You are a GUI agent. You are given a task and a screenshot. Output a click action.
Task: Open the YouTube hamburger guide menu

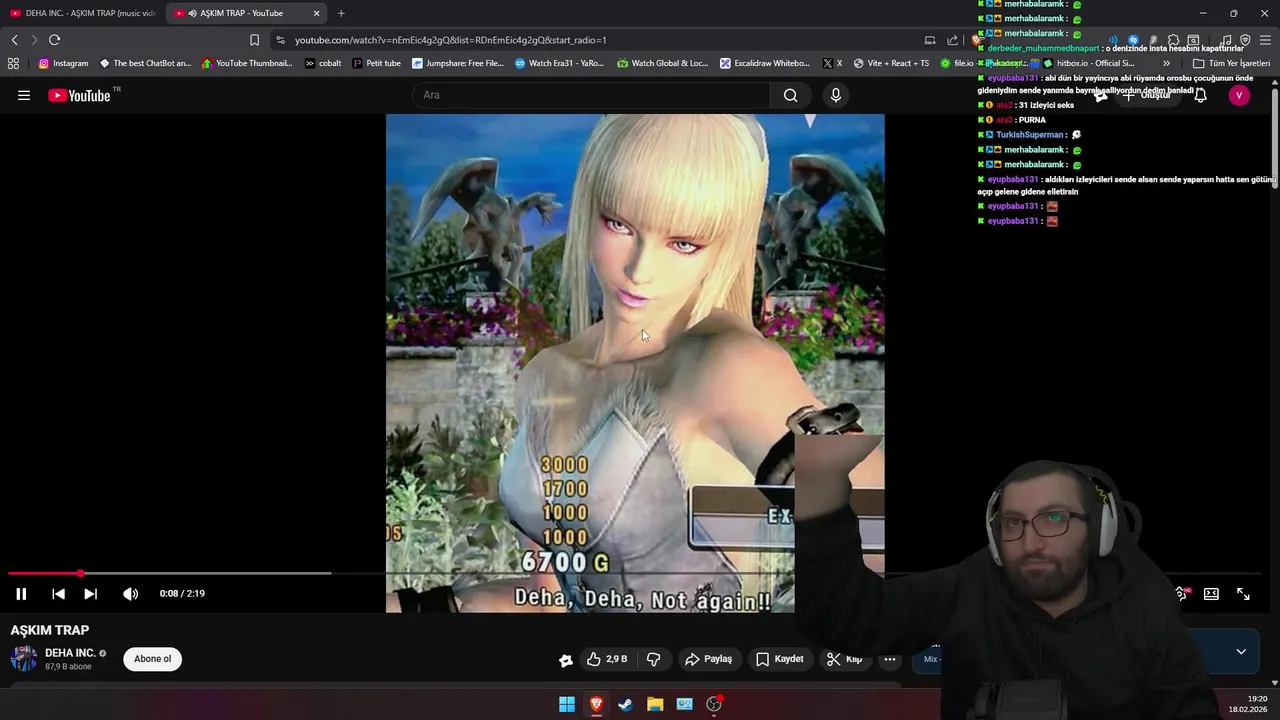tap(24, 95)
